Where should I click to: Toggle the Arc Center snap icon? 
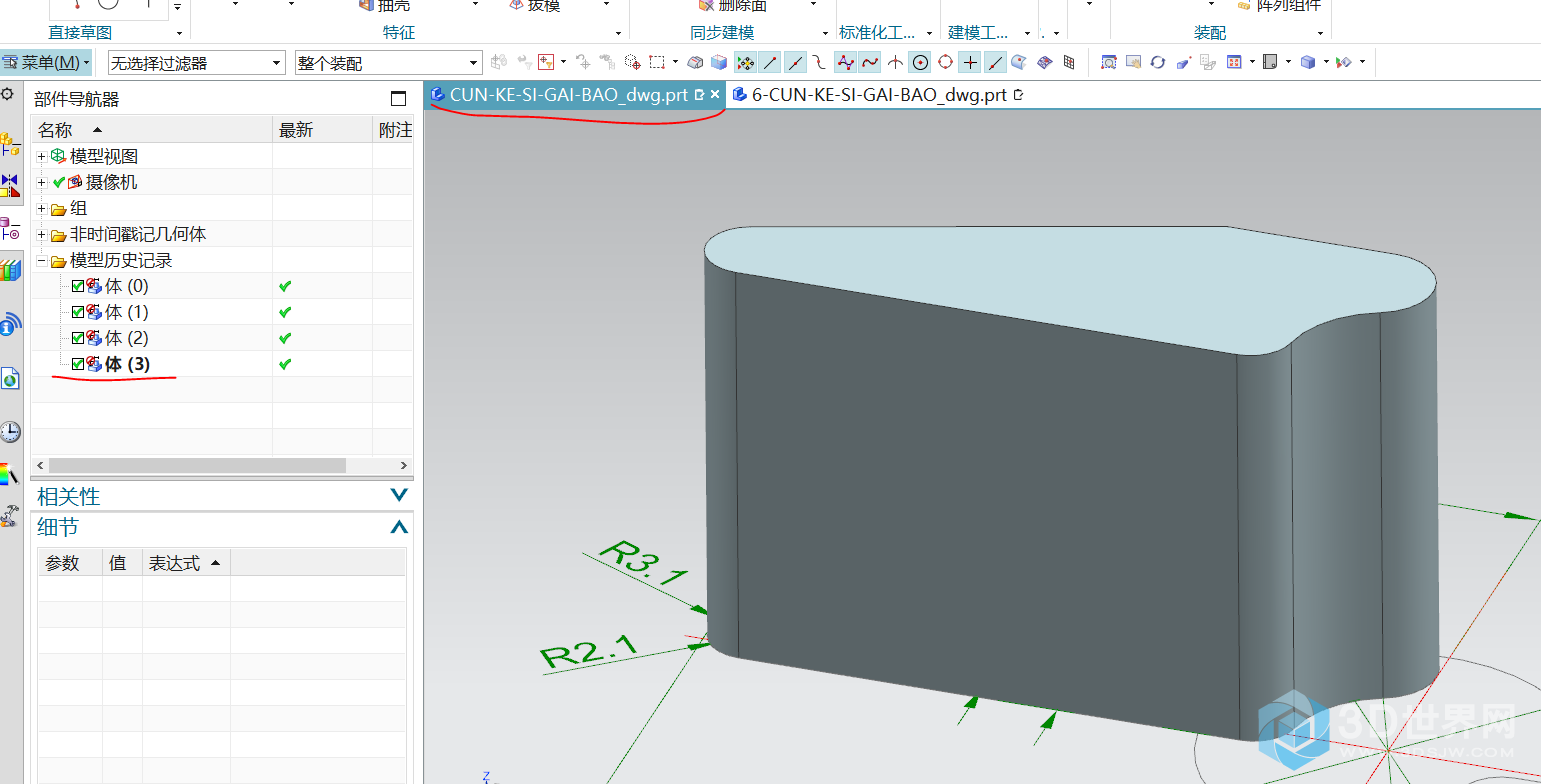click(920, 63)
